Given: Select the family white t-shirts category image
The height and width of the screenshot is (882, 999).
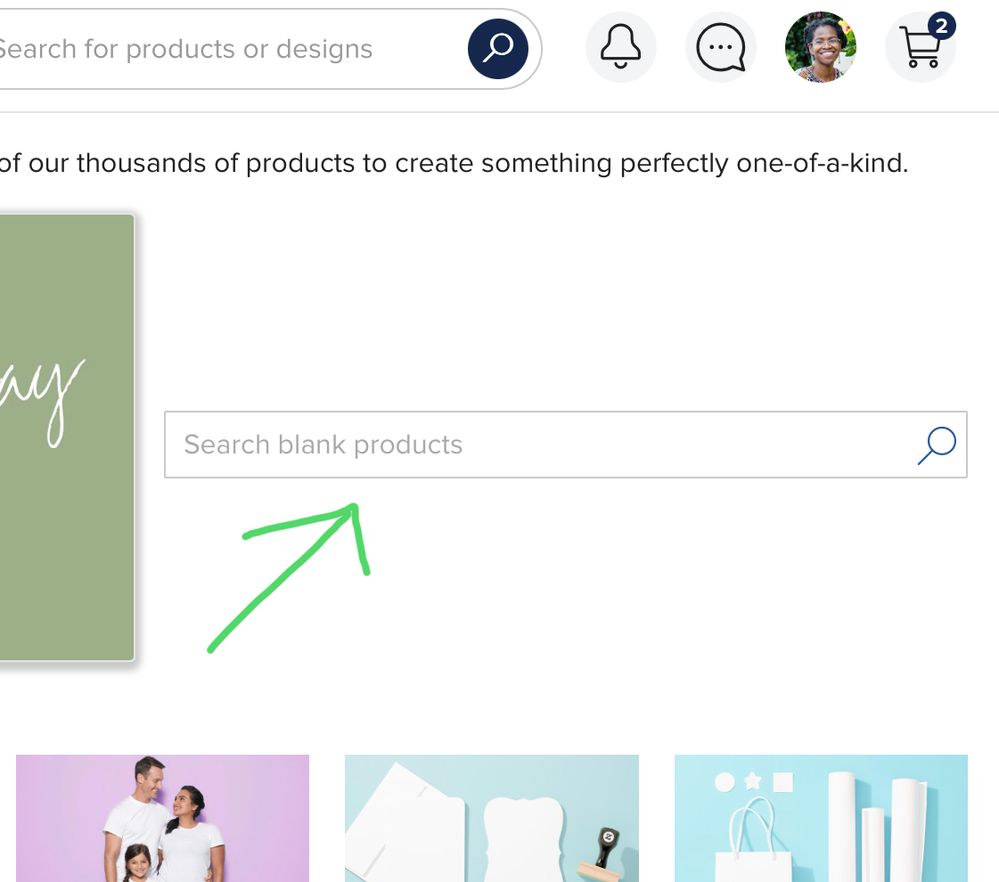Looking at the screenshot, I should 162,818.
